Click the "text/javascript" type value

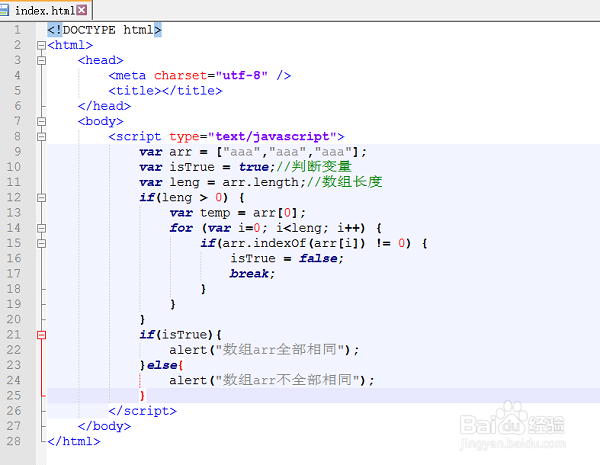pyautogui.click(x=272, y=137)
